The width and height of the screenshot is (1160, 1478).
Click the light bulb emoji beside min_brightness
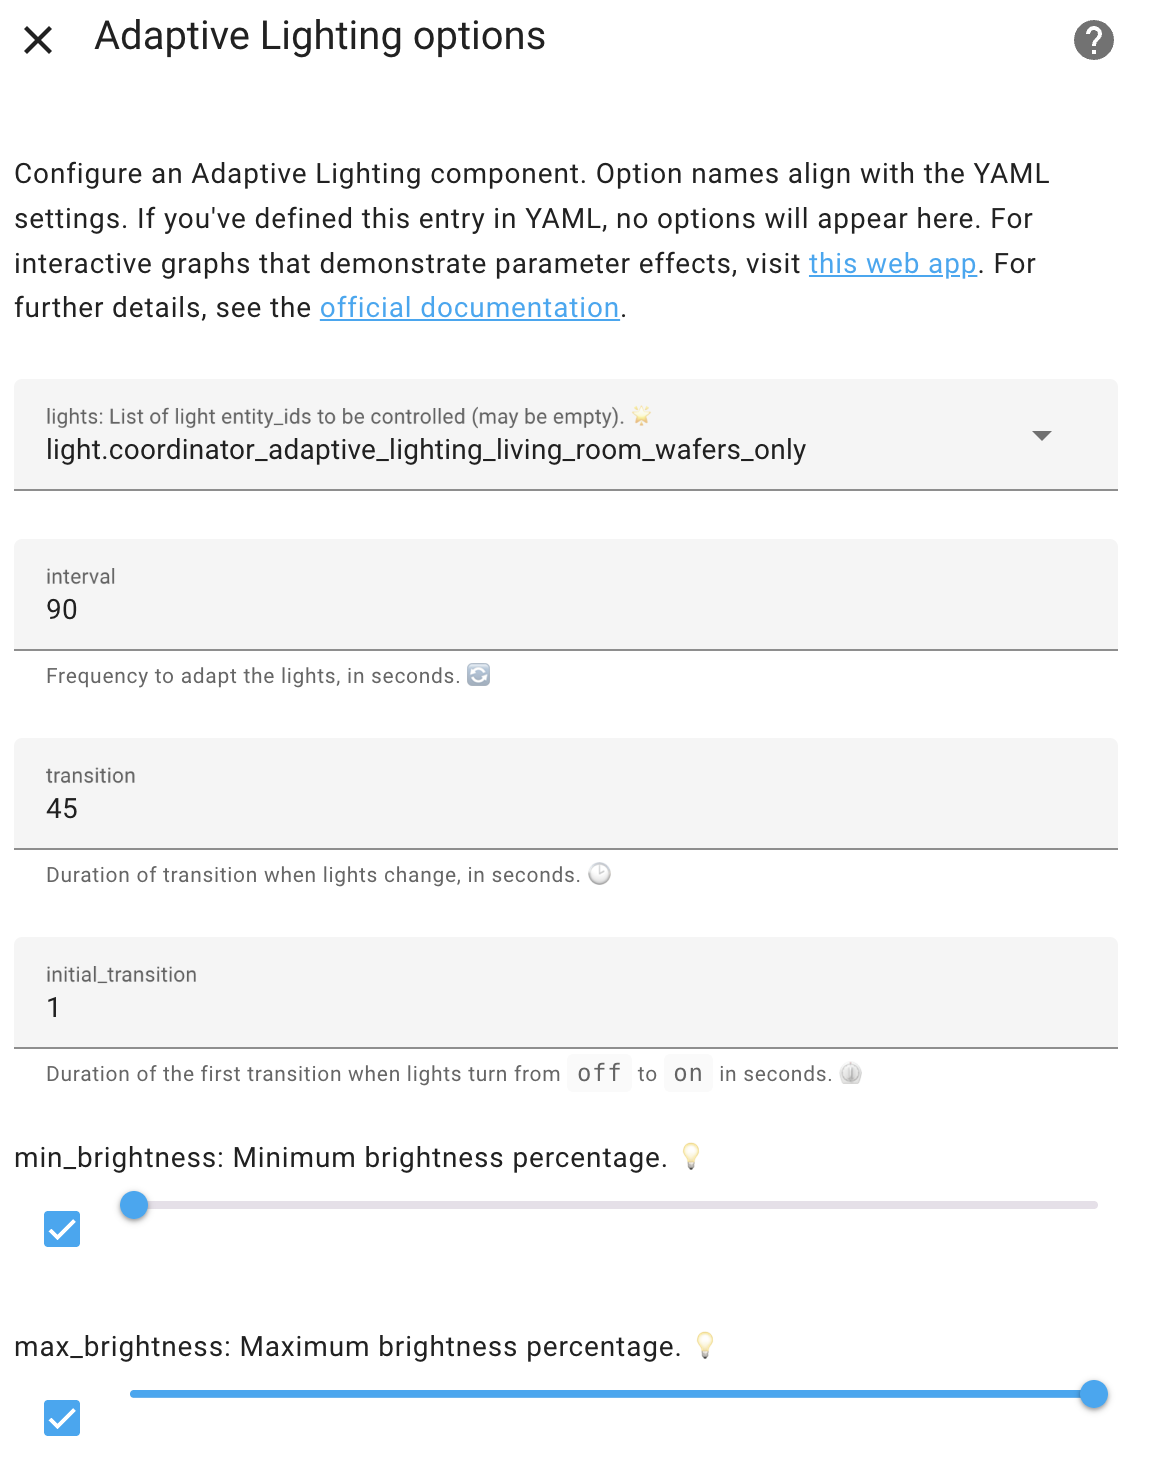tap(690, 1156)
